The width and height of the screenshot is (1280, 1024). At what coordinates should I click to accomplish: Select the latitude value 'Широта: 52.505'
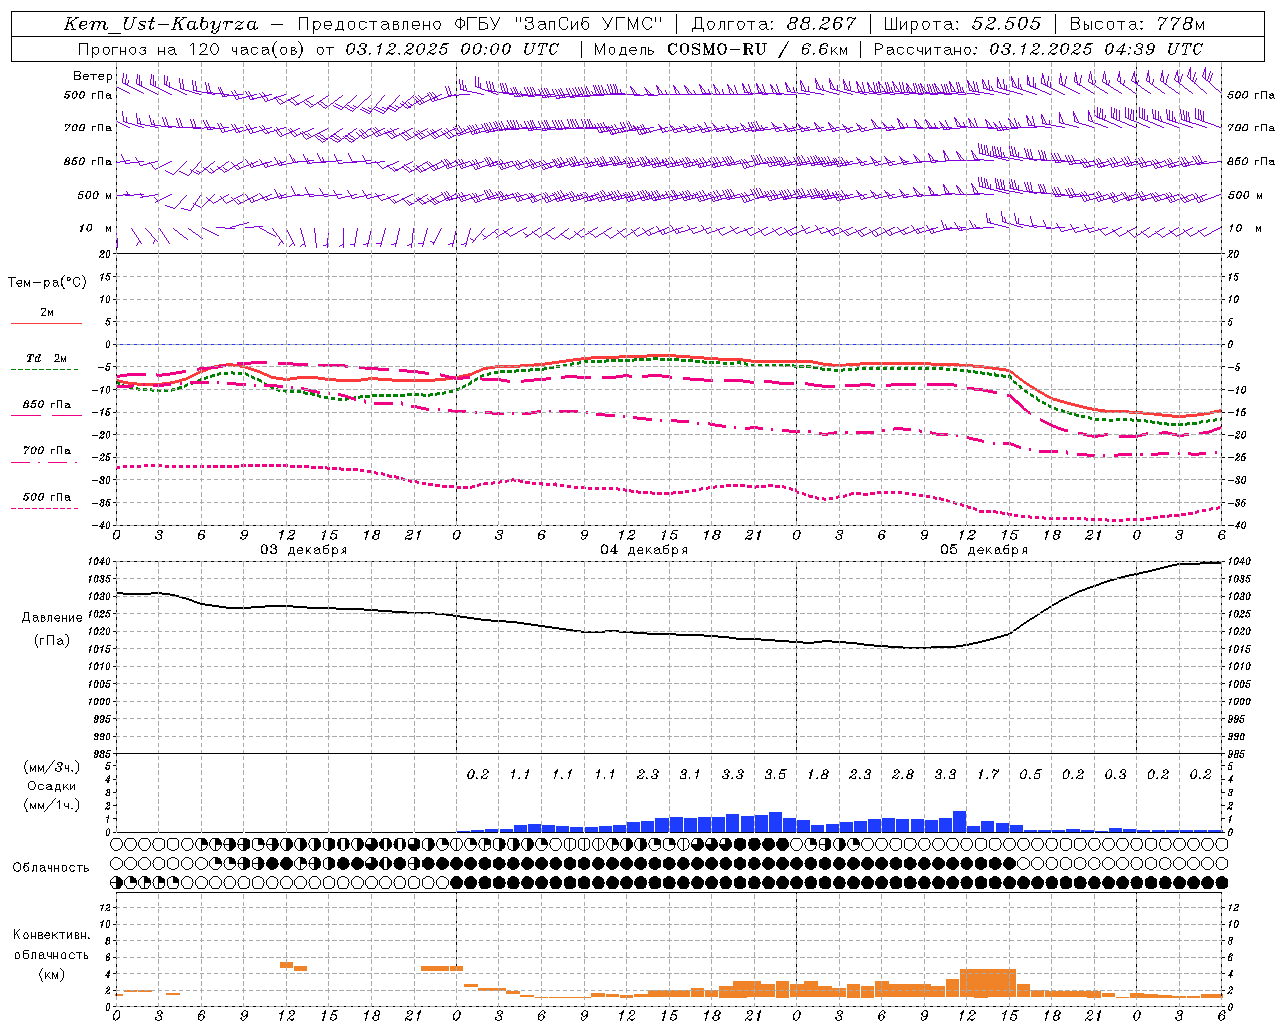pos(961,24)
